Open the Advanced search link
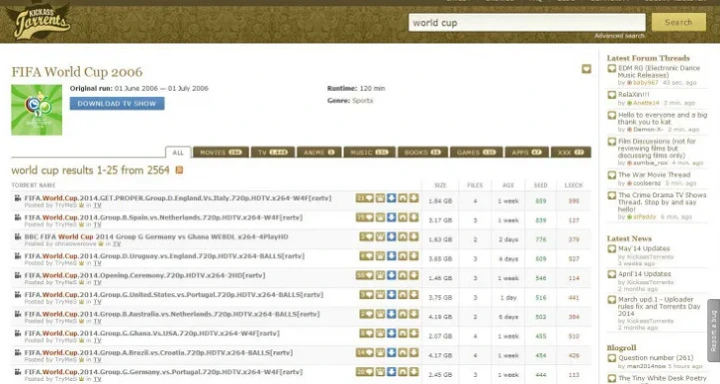The height and width of the screenshot is (384, 720). point(619,36)
